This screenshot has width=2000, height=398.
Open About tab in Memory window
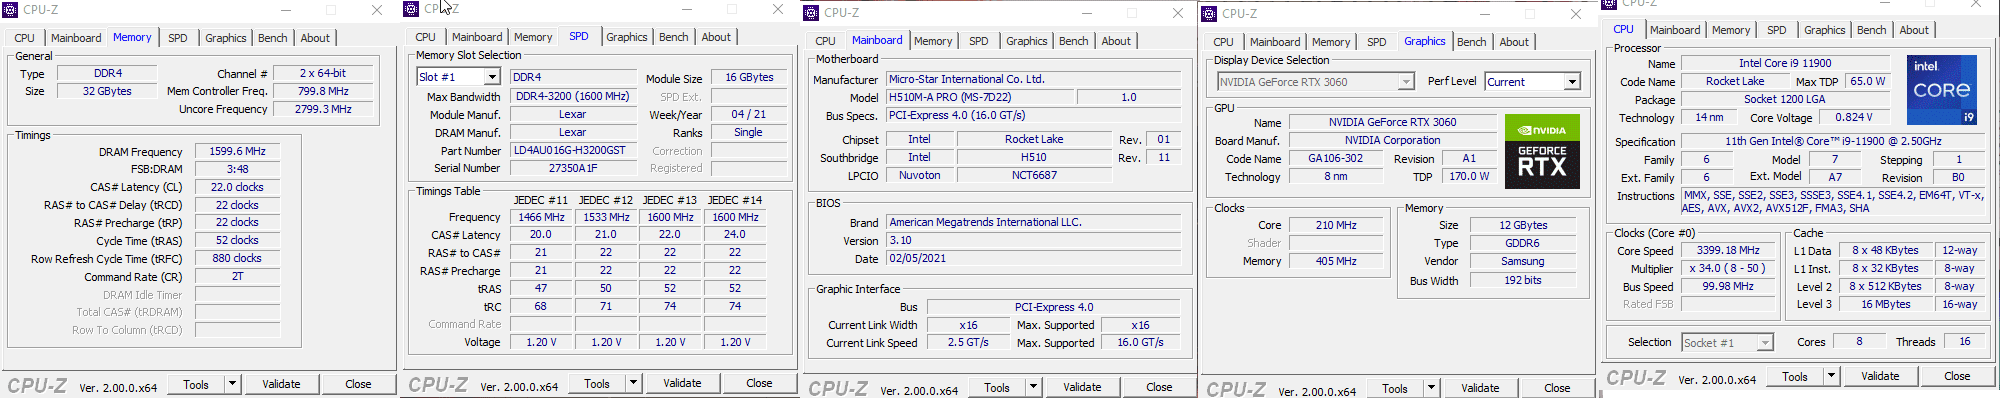click(x=315, y=38)
